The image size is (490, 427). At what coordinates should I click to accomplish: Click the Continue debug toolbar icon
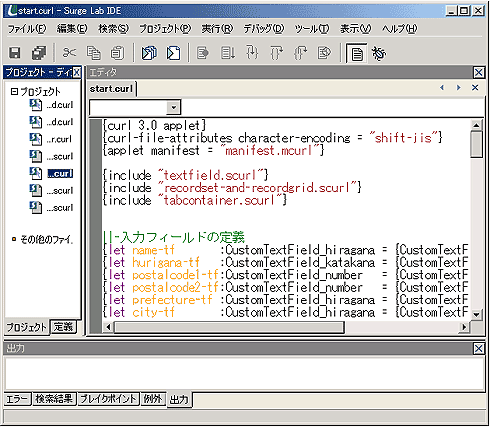(x=203, y=53)
